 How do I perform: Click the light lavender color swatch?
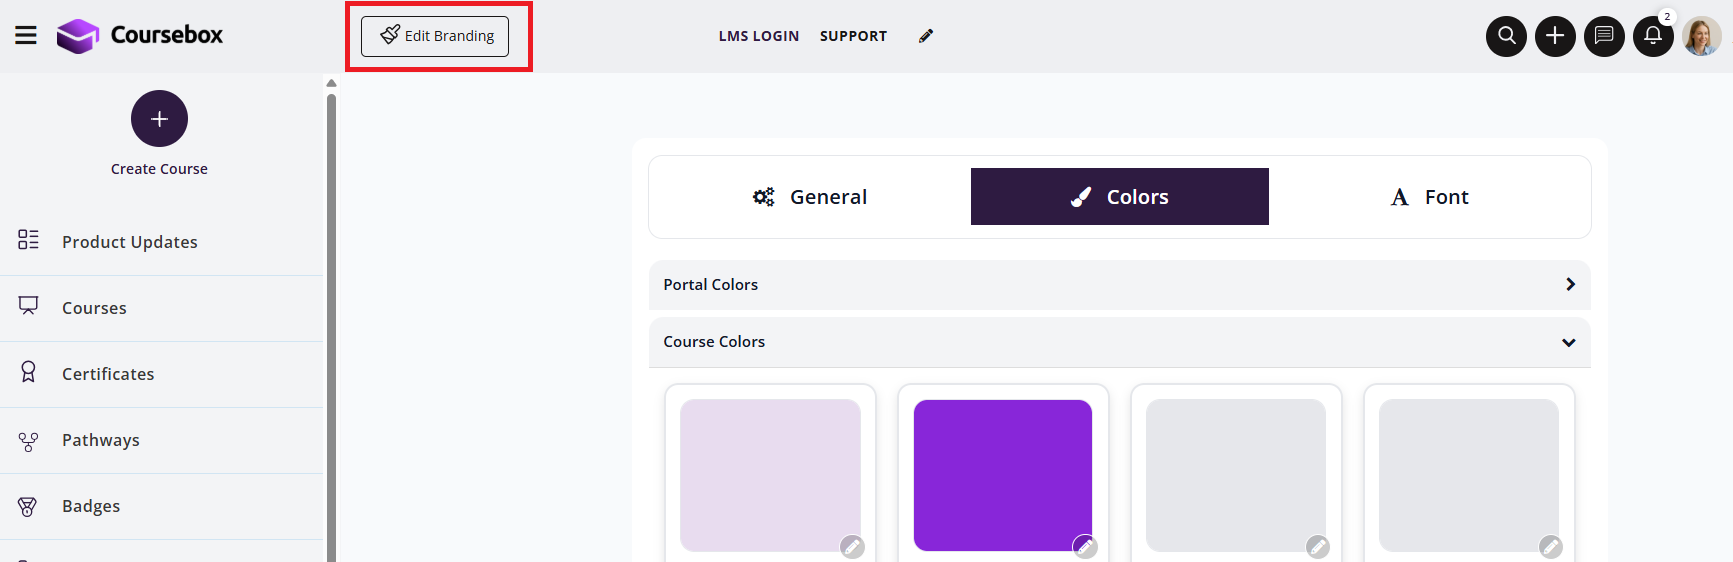click(770, 475)
